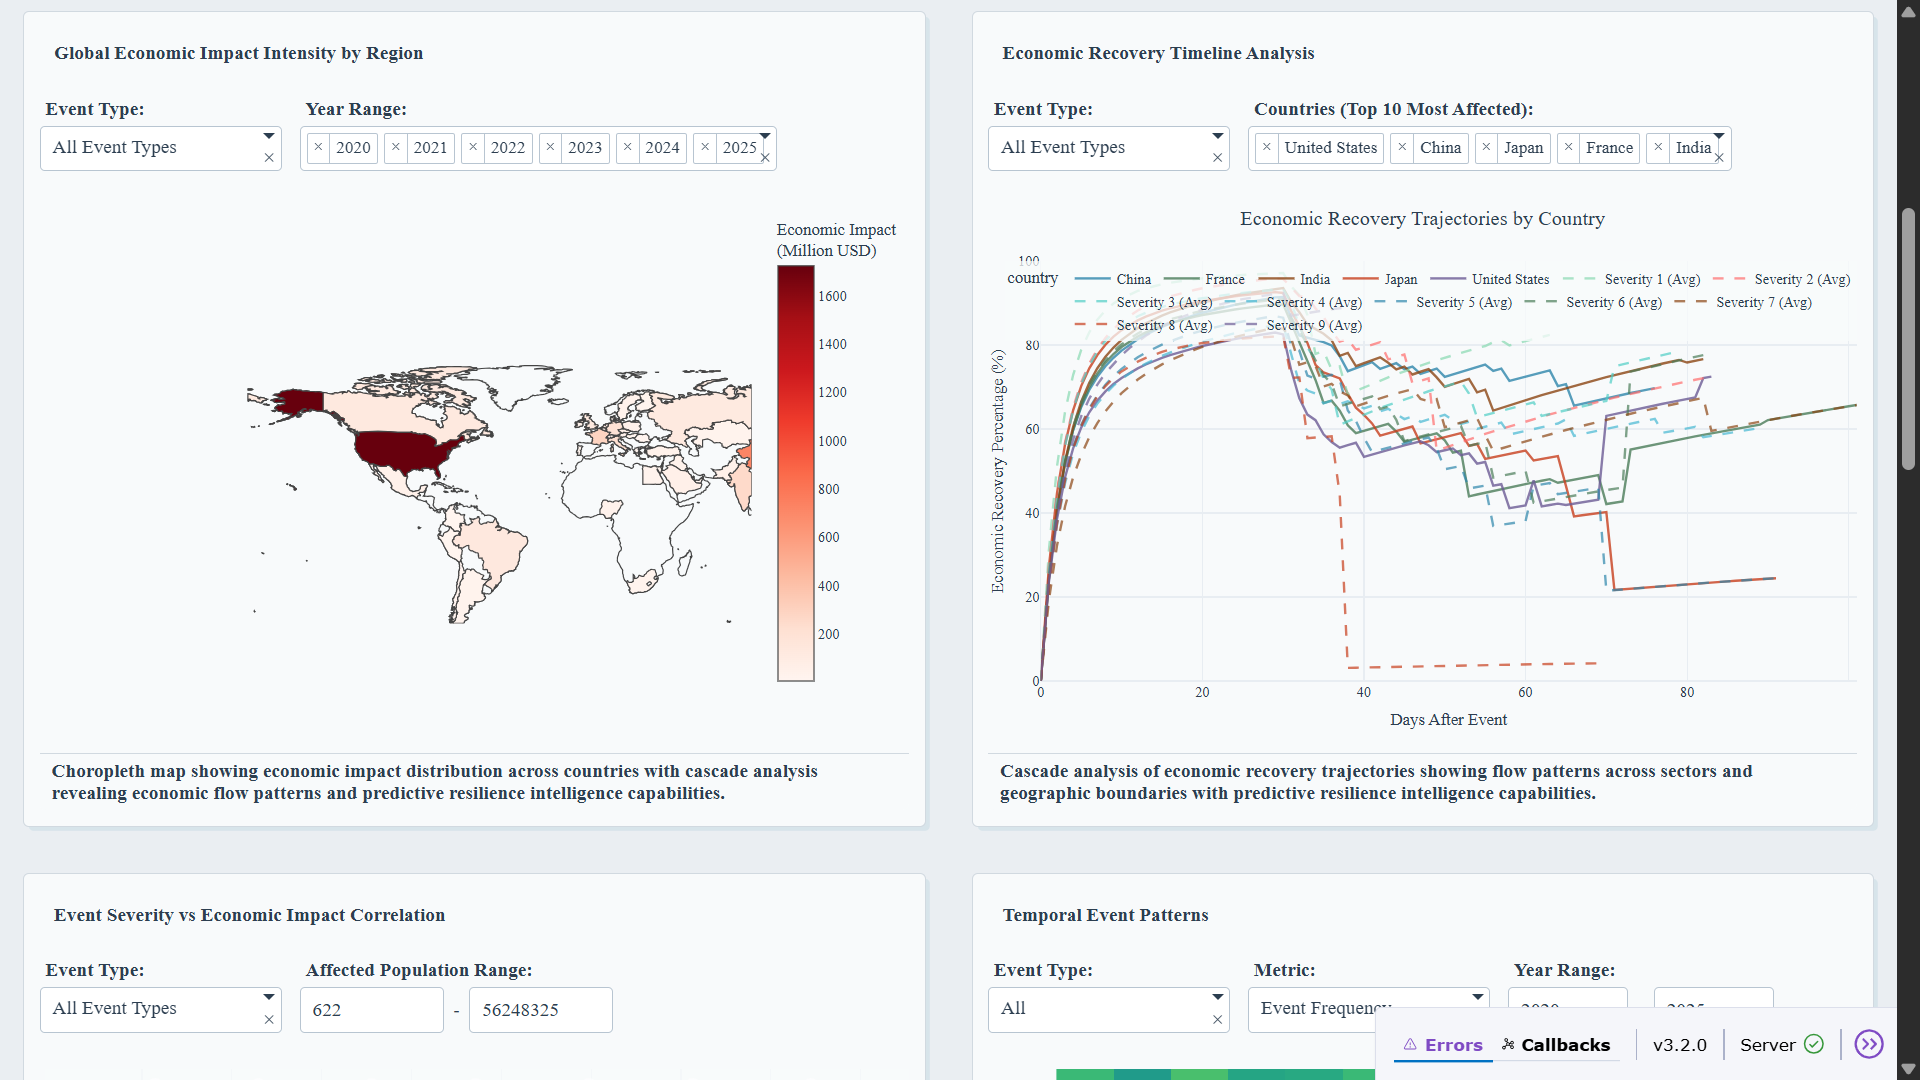Remove the France country tag

[x=1568, y=147]
